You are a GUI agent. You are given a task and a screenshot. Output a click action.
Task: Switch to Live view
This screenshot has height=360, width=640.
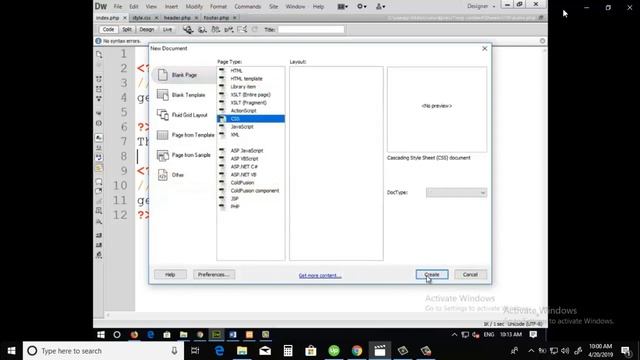tap(167, 29)
